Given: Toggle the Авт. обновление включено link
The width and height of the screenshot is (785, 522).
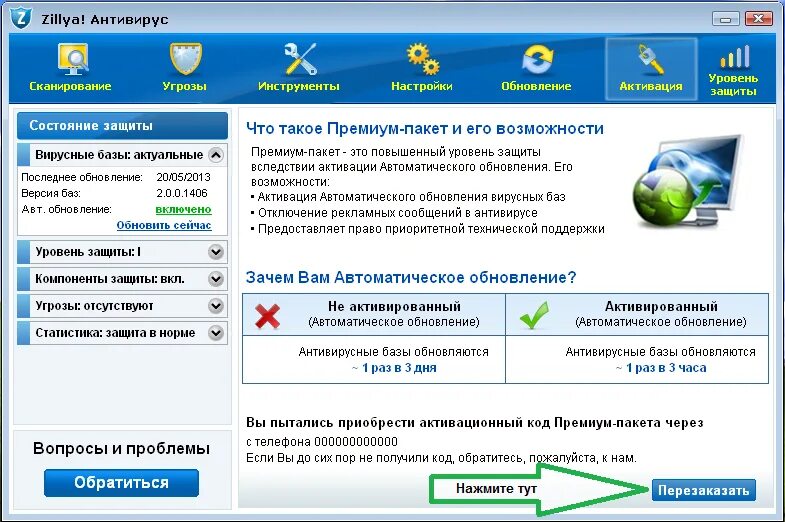Looking at the screenshot, I should pyautogui.click(x=183, y=209).
